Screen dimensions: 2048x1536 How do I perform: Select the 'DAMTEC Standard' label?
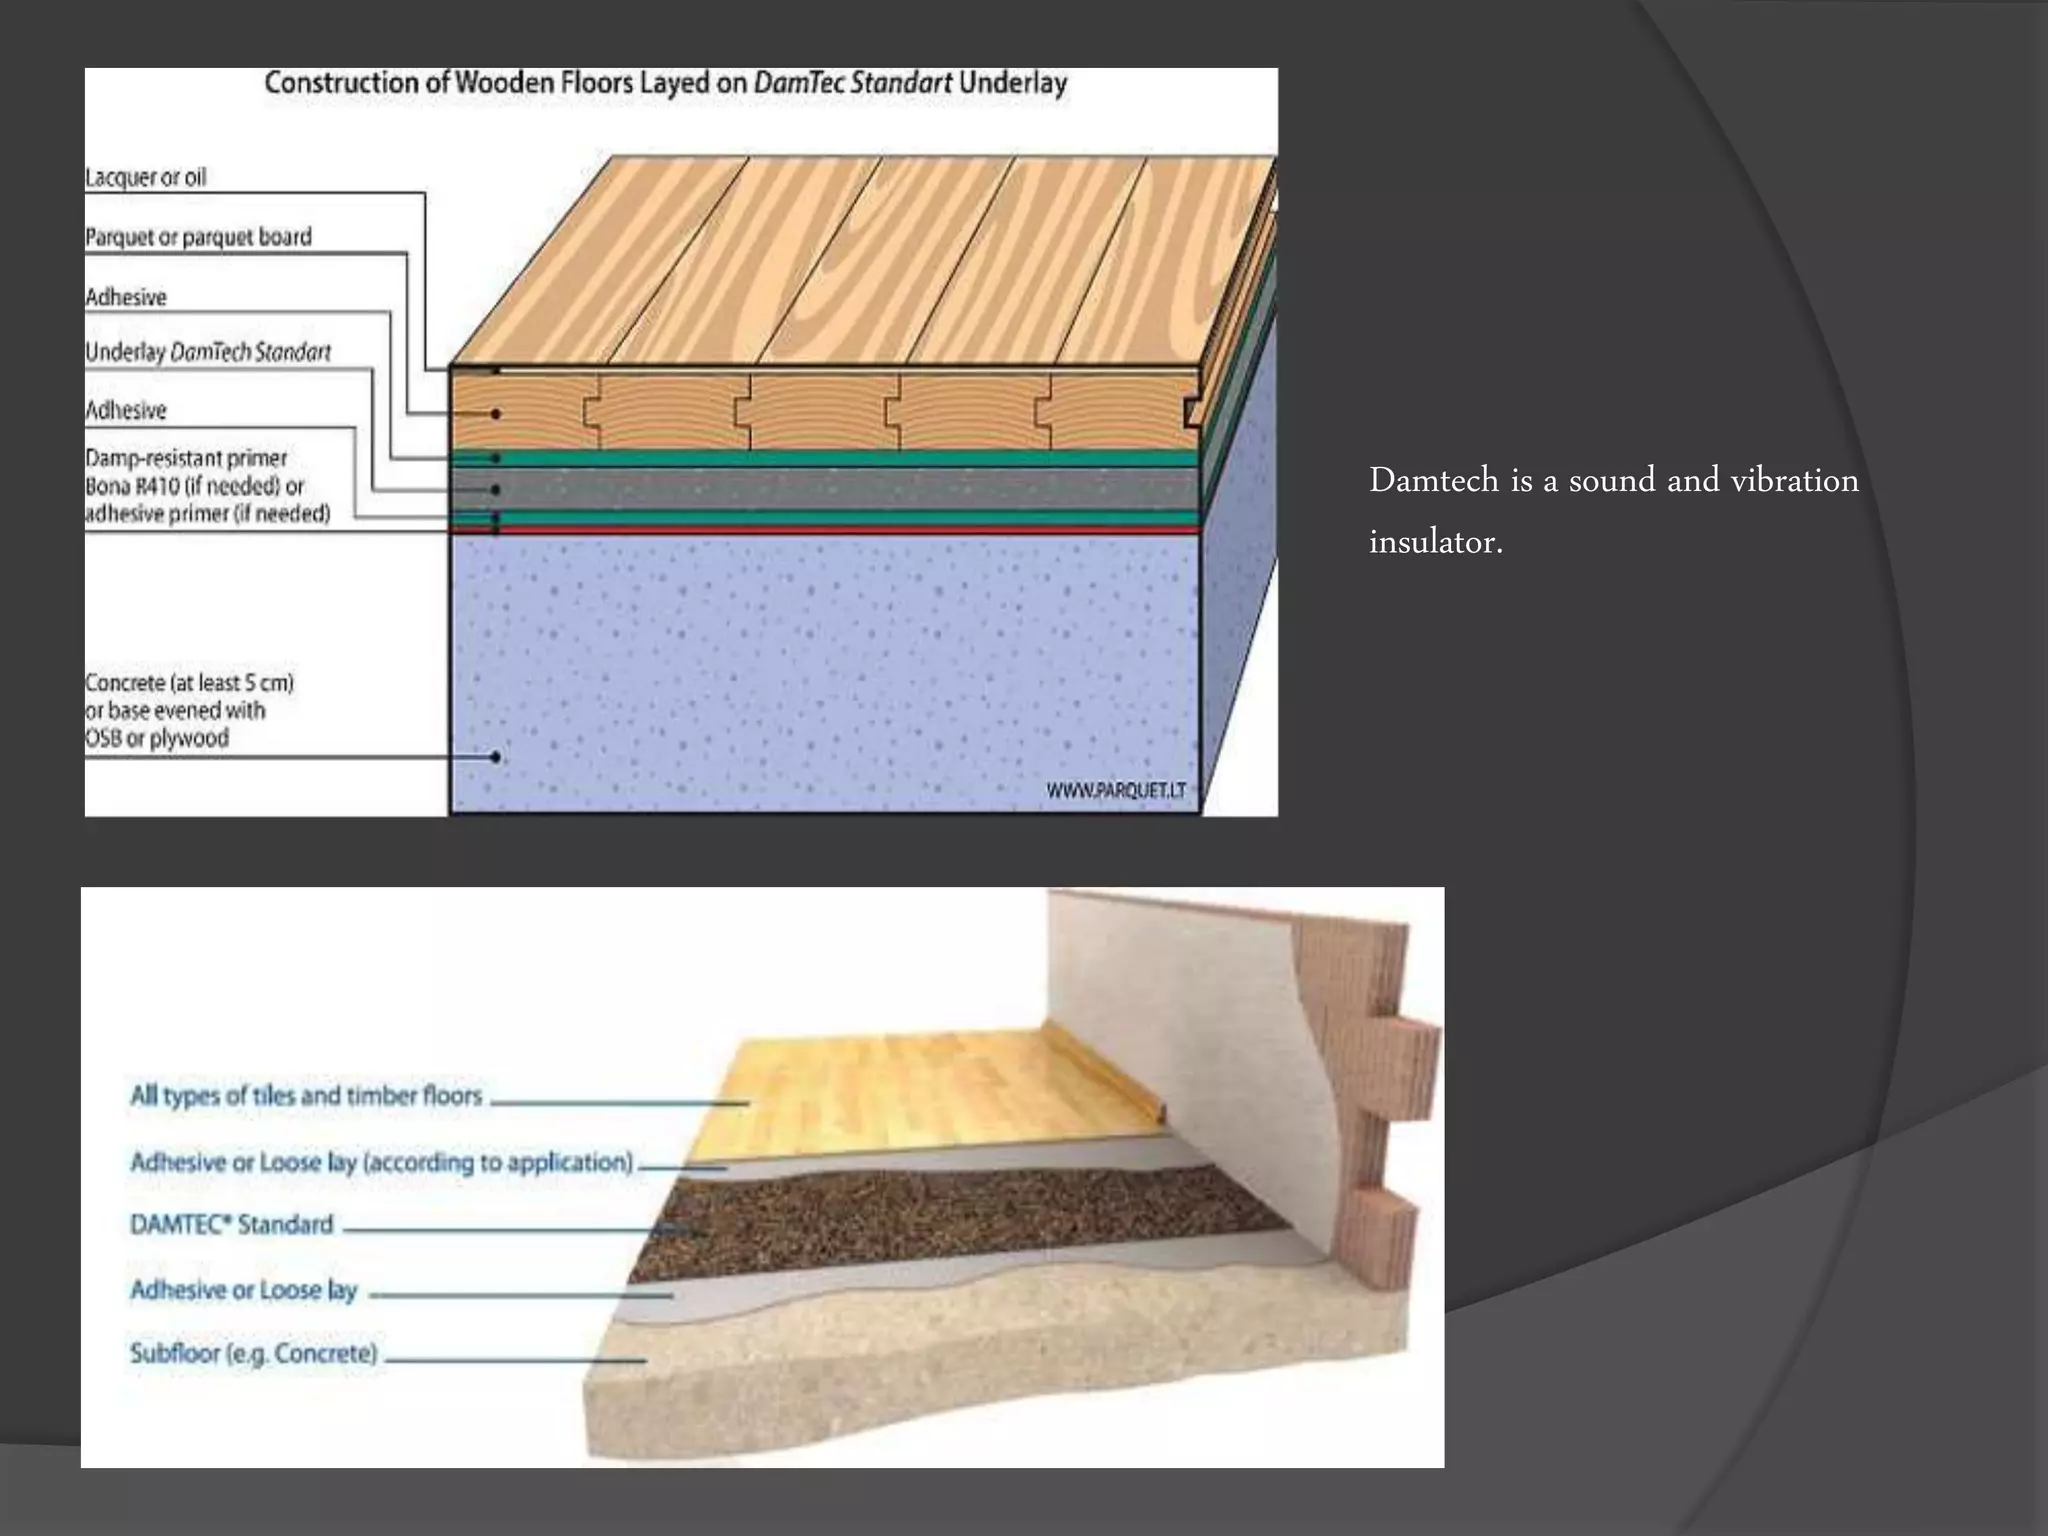pyautogui.click(x=231, y=1224)
